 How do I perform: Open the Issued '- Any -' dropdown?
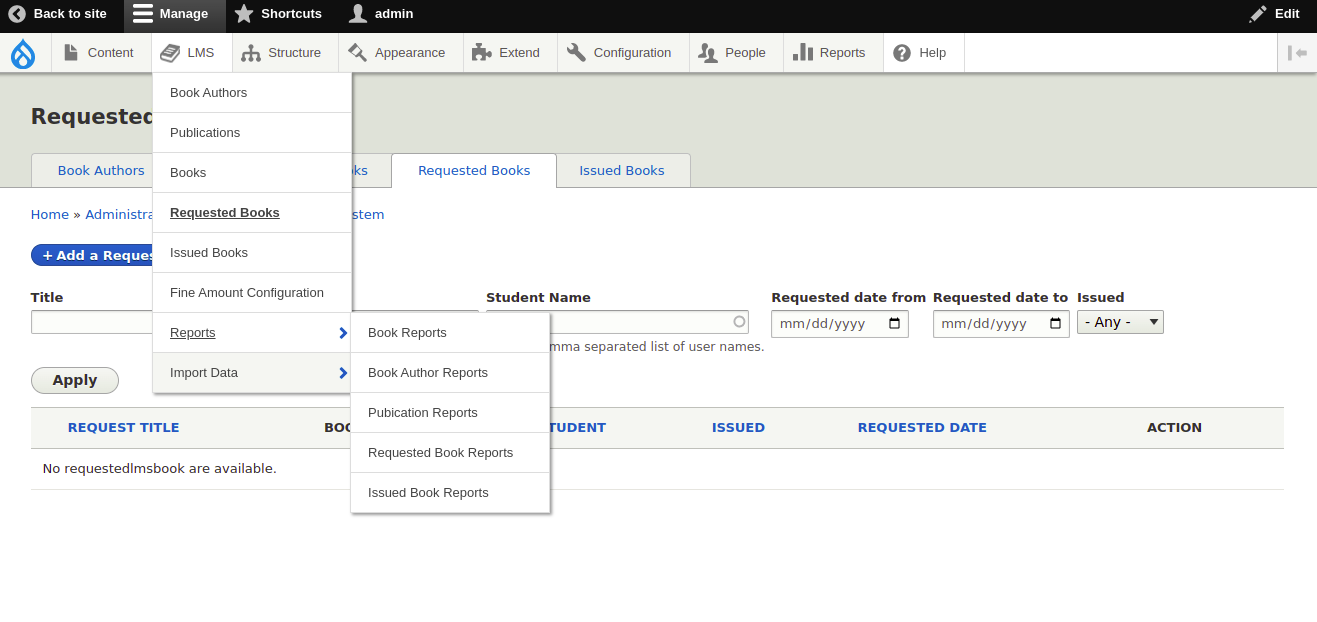pyautogui.click(x=1120, y=322)
